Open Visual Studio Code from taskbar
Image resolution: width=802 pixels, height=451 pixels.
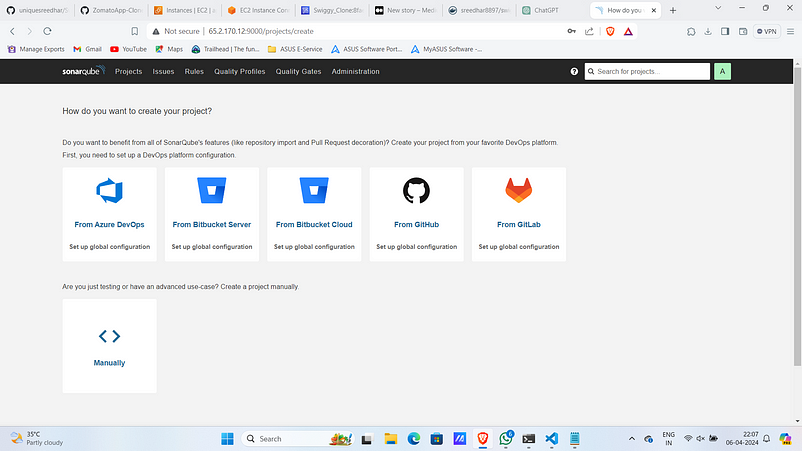point(551,439)
